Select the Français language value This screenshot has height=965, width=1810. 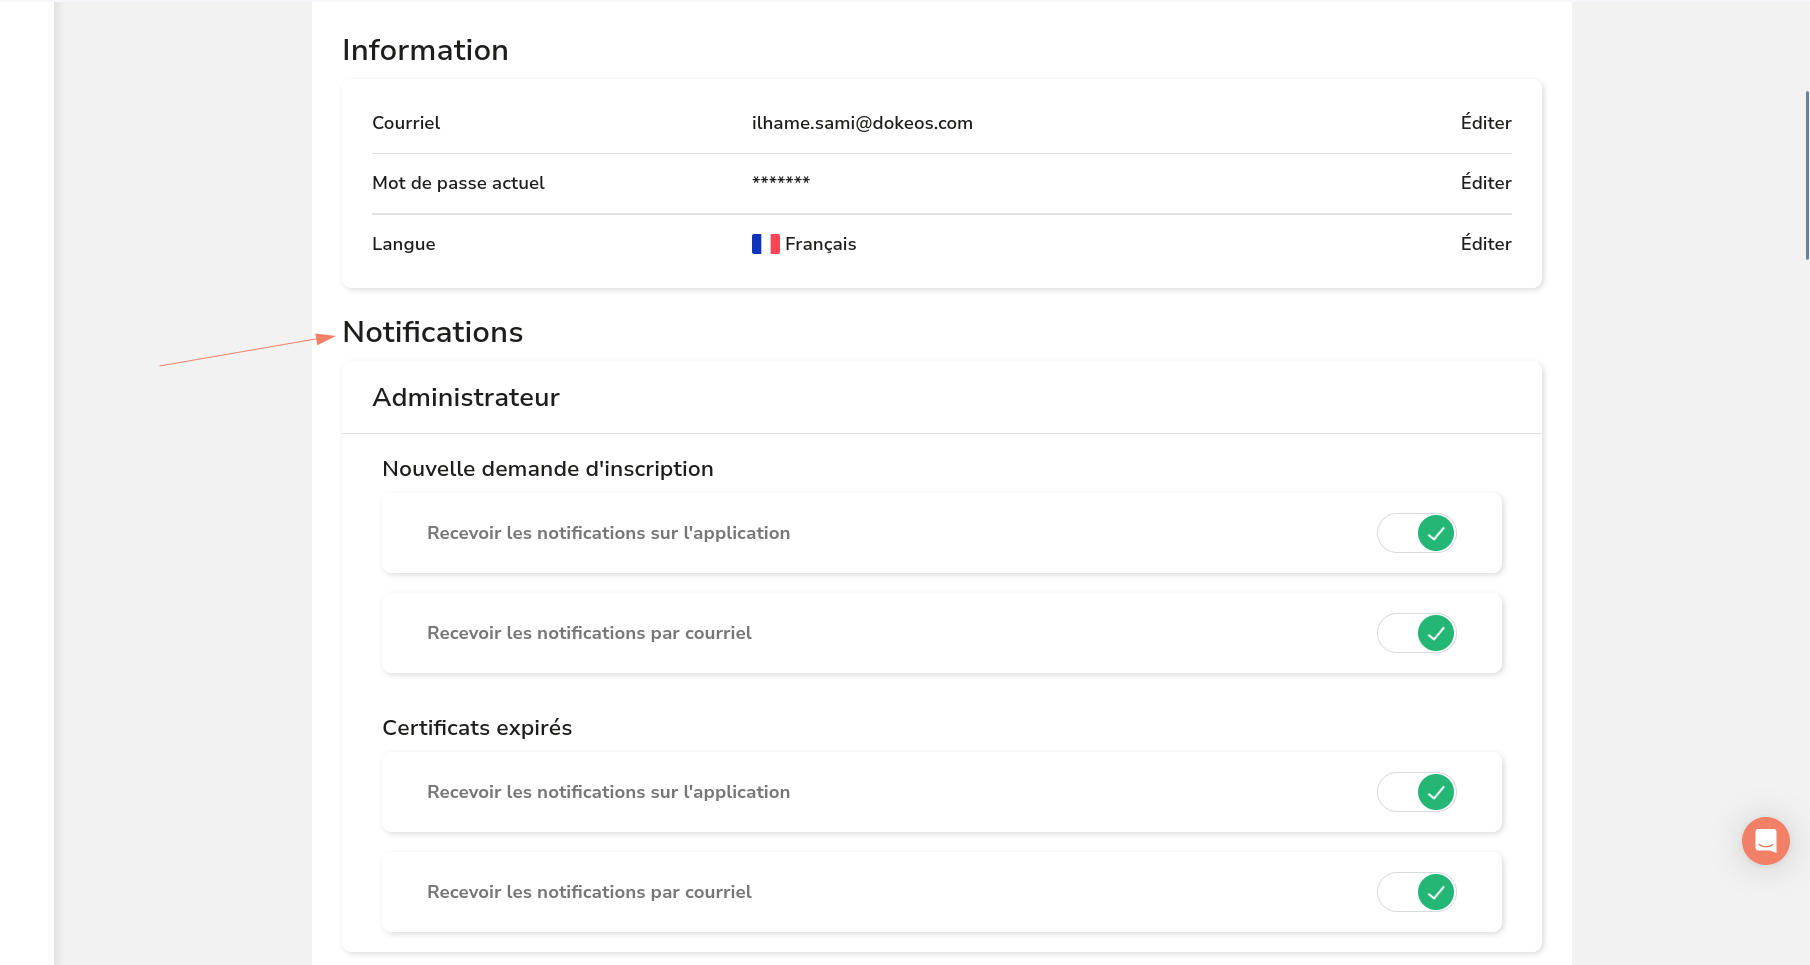(820, 244)
